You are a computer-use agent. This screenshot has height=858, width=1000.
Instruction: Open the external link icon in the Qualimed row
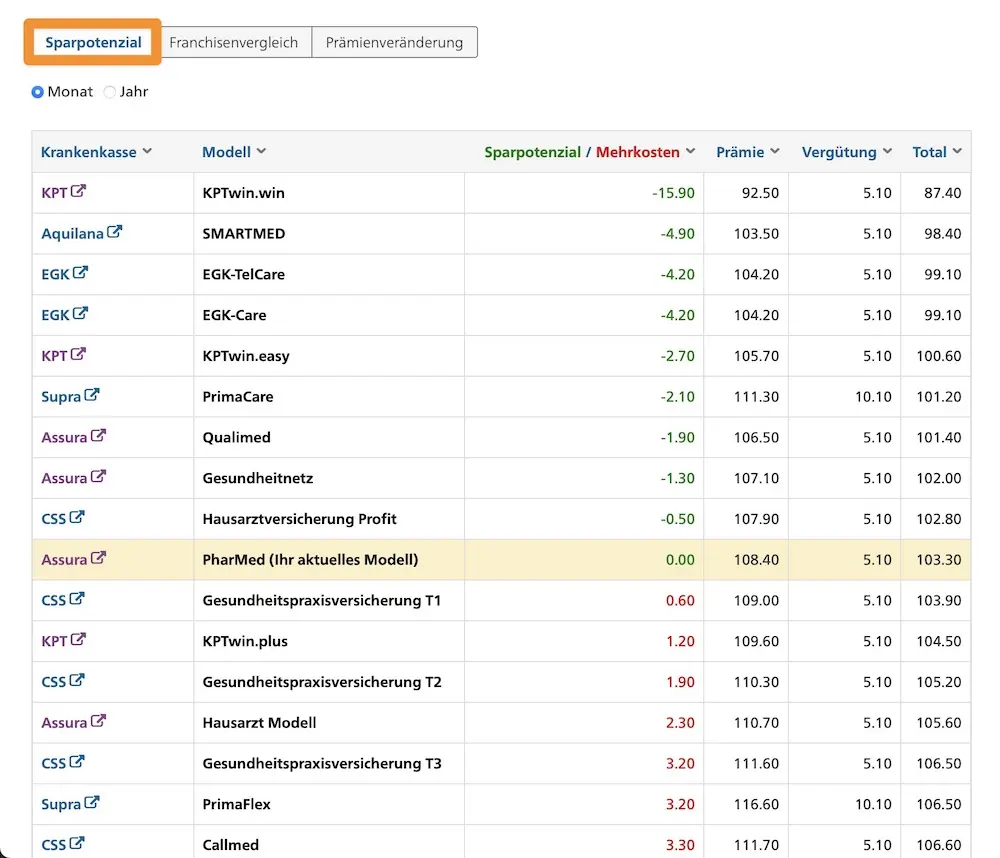[98, 436]
